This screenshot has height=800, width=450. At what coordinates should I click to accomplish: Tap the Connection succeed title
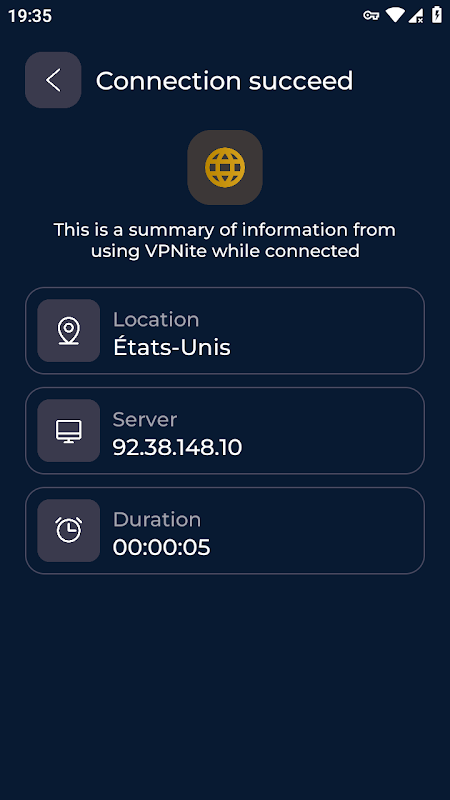[x=224, y=81]
